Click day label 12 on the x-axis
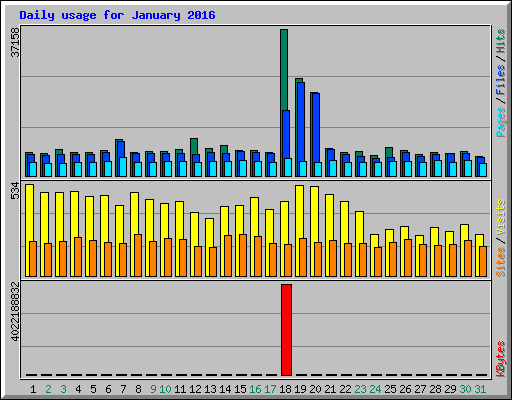This screenshot has height=400, width=512. [x=195, y=389]
